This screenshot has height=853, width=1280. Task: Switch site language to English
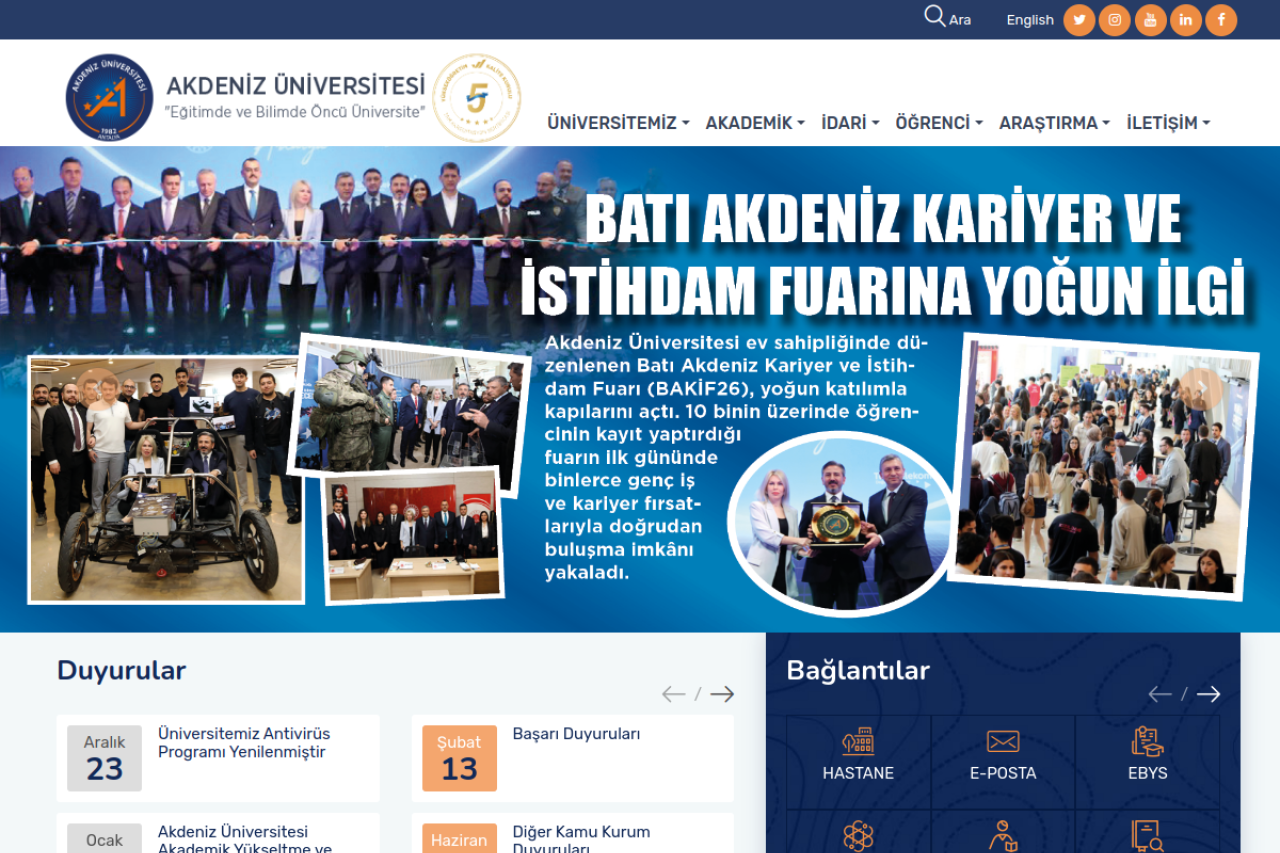tap(1030, 20)
